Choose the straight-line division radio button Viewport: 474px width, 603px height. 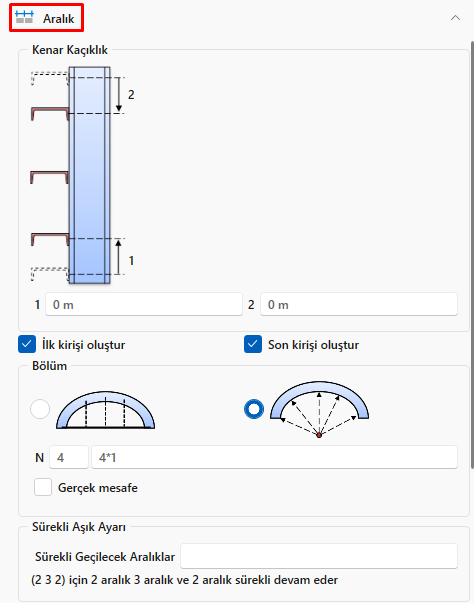coord(40,409)
